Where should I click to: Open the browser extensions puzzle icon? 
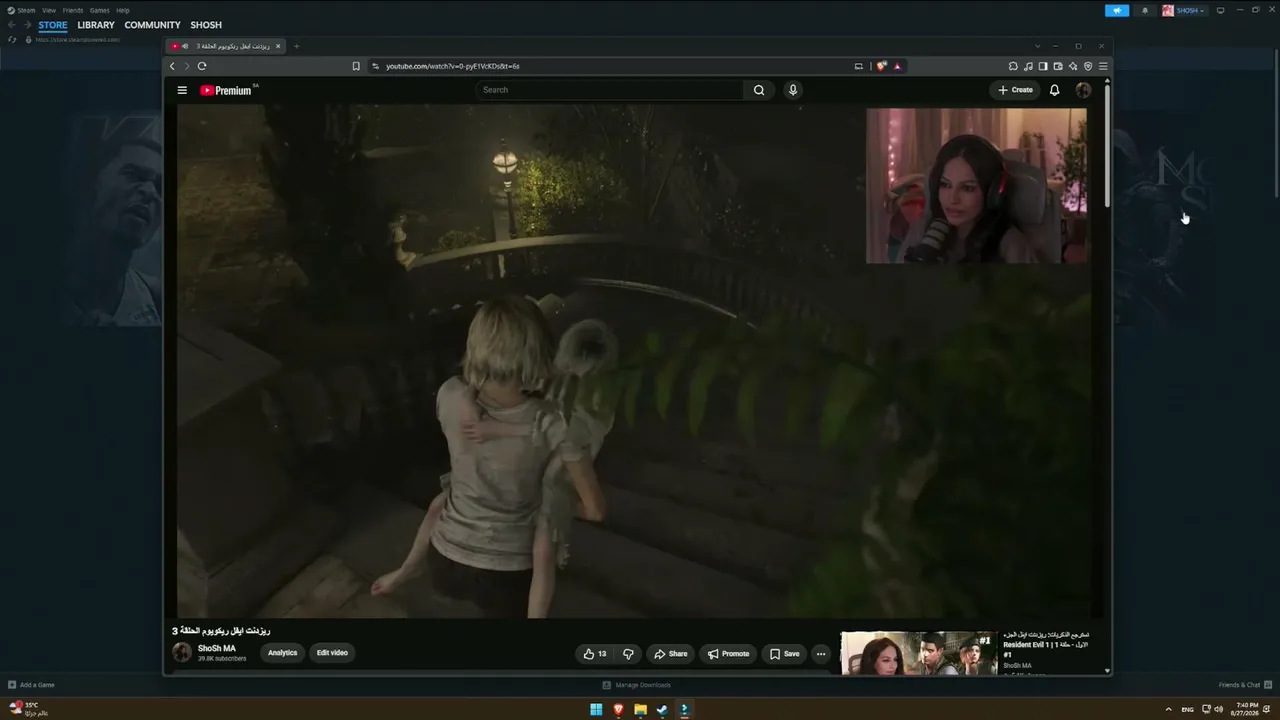tap(1013, 66)
